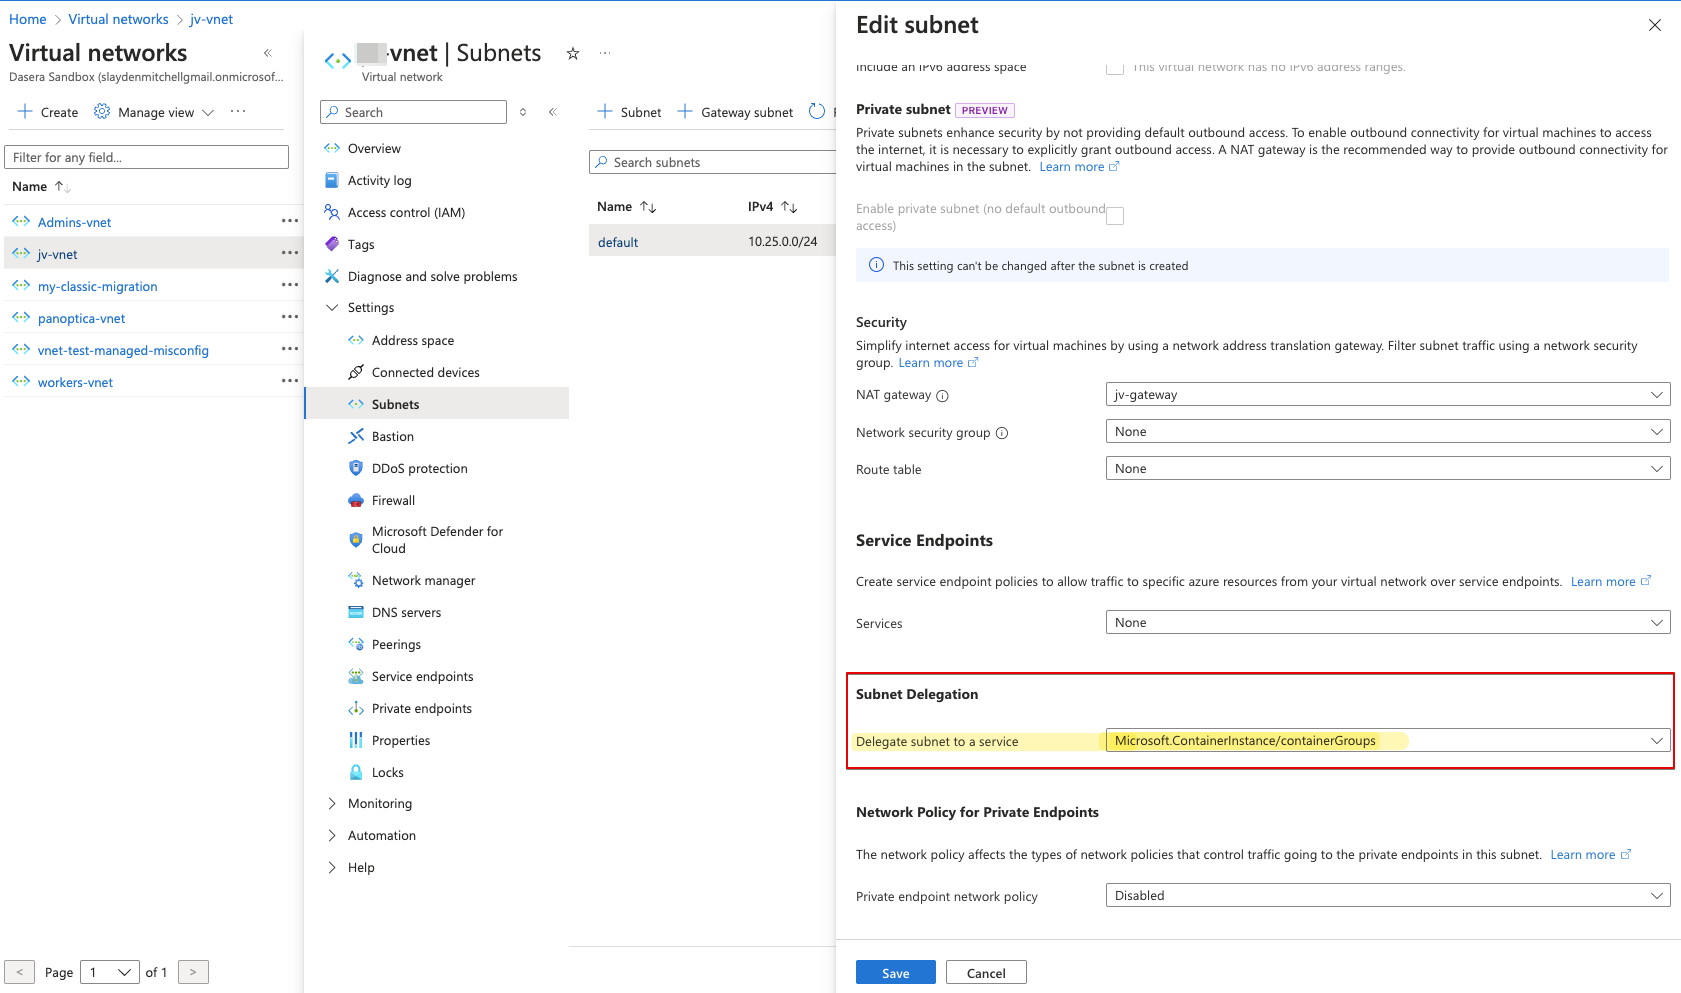Click Private endpoints icon
The image size is (1681, 993).
pyautogui.click(x=356, y=708)
